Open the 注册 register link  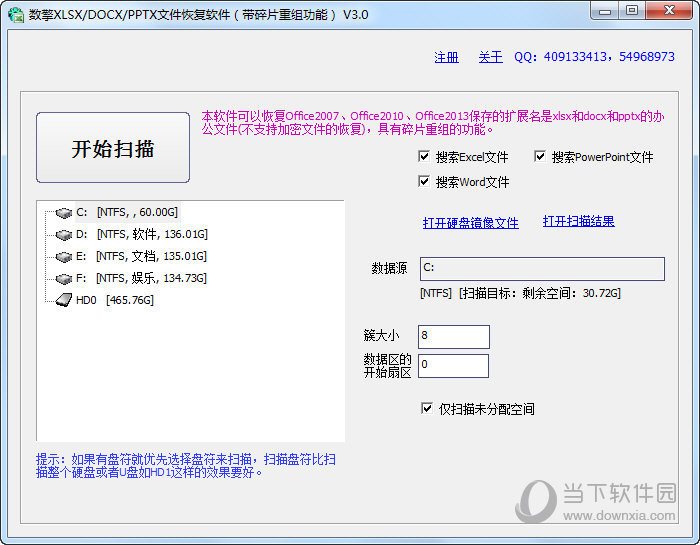(x=446, y=57)
